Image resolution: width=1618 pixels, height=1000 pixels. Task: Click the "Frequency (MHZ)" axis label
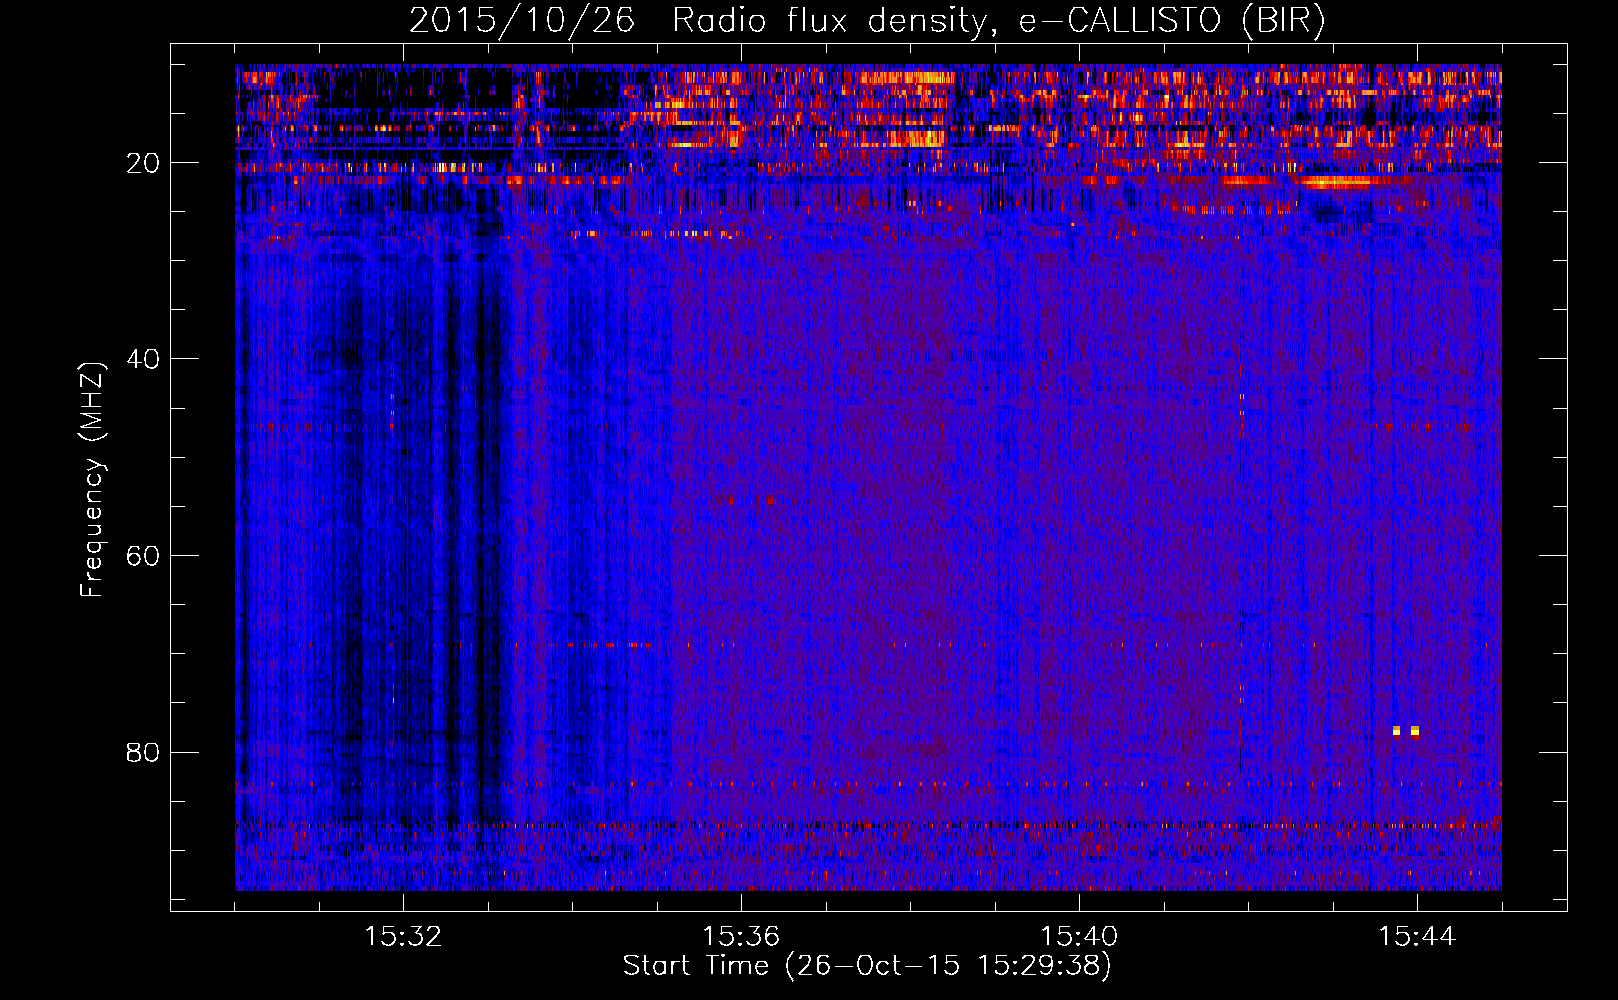[x=92, y=479]
